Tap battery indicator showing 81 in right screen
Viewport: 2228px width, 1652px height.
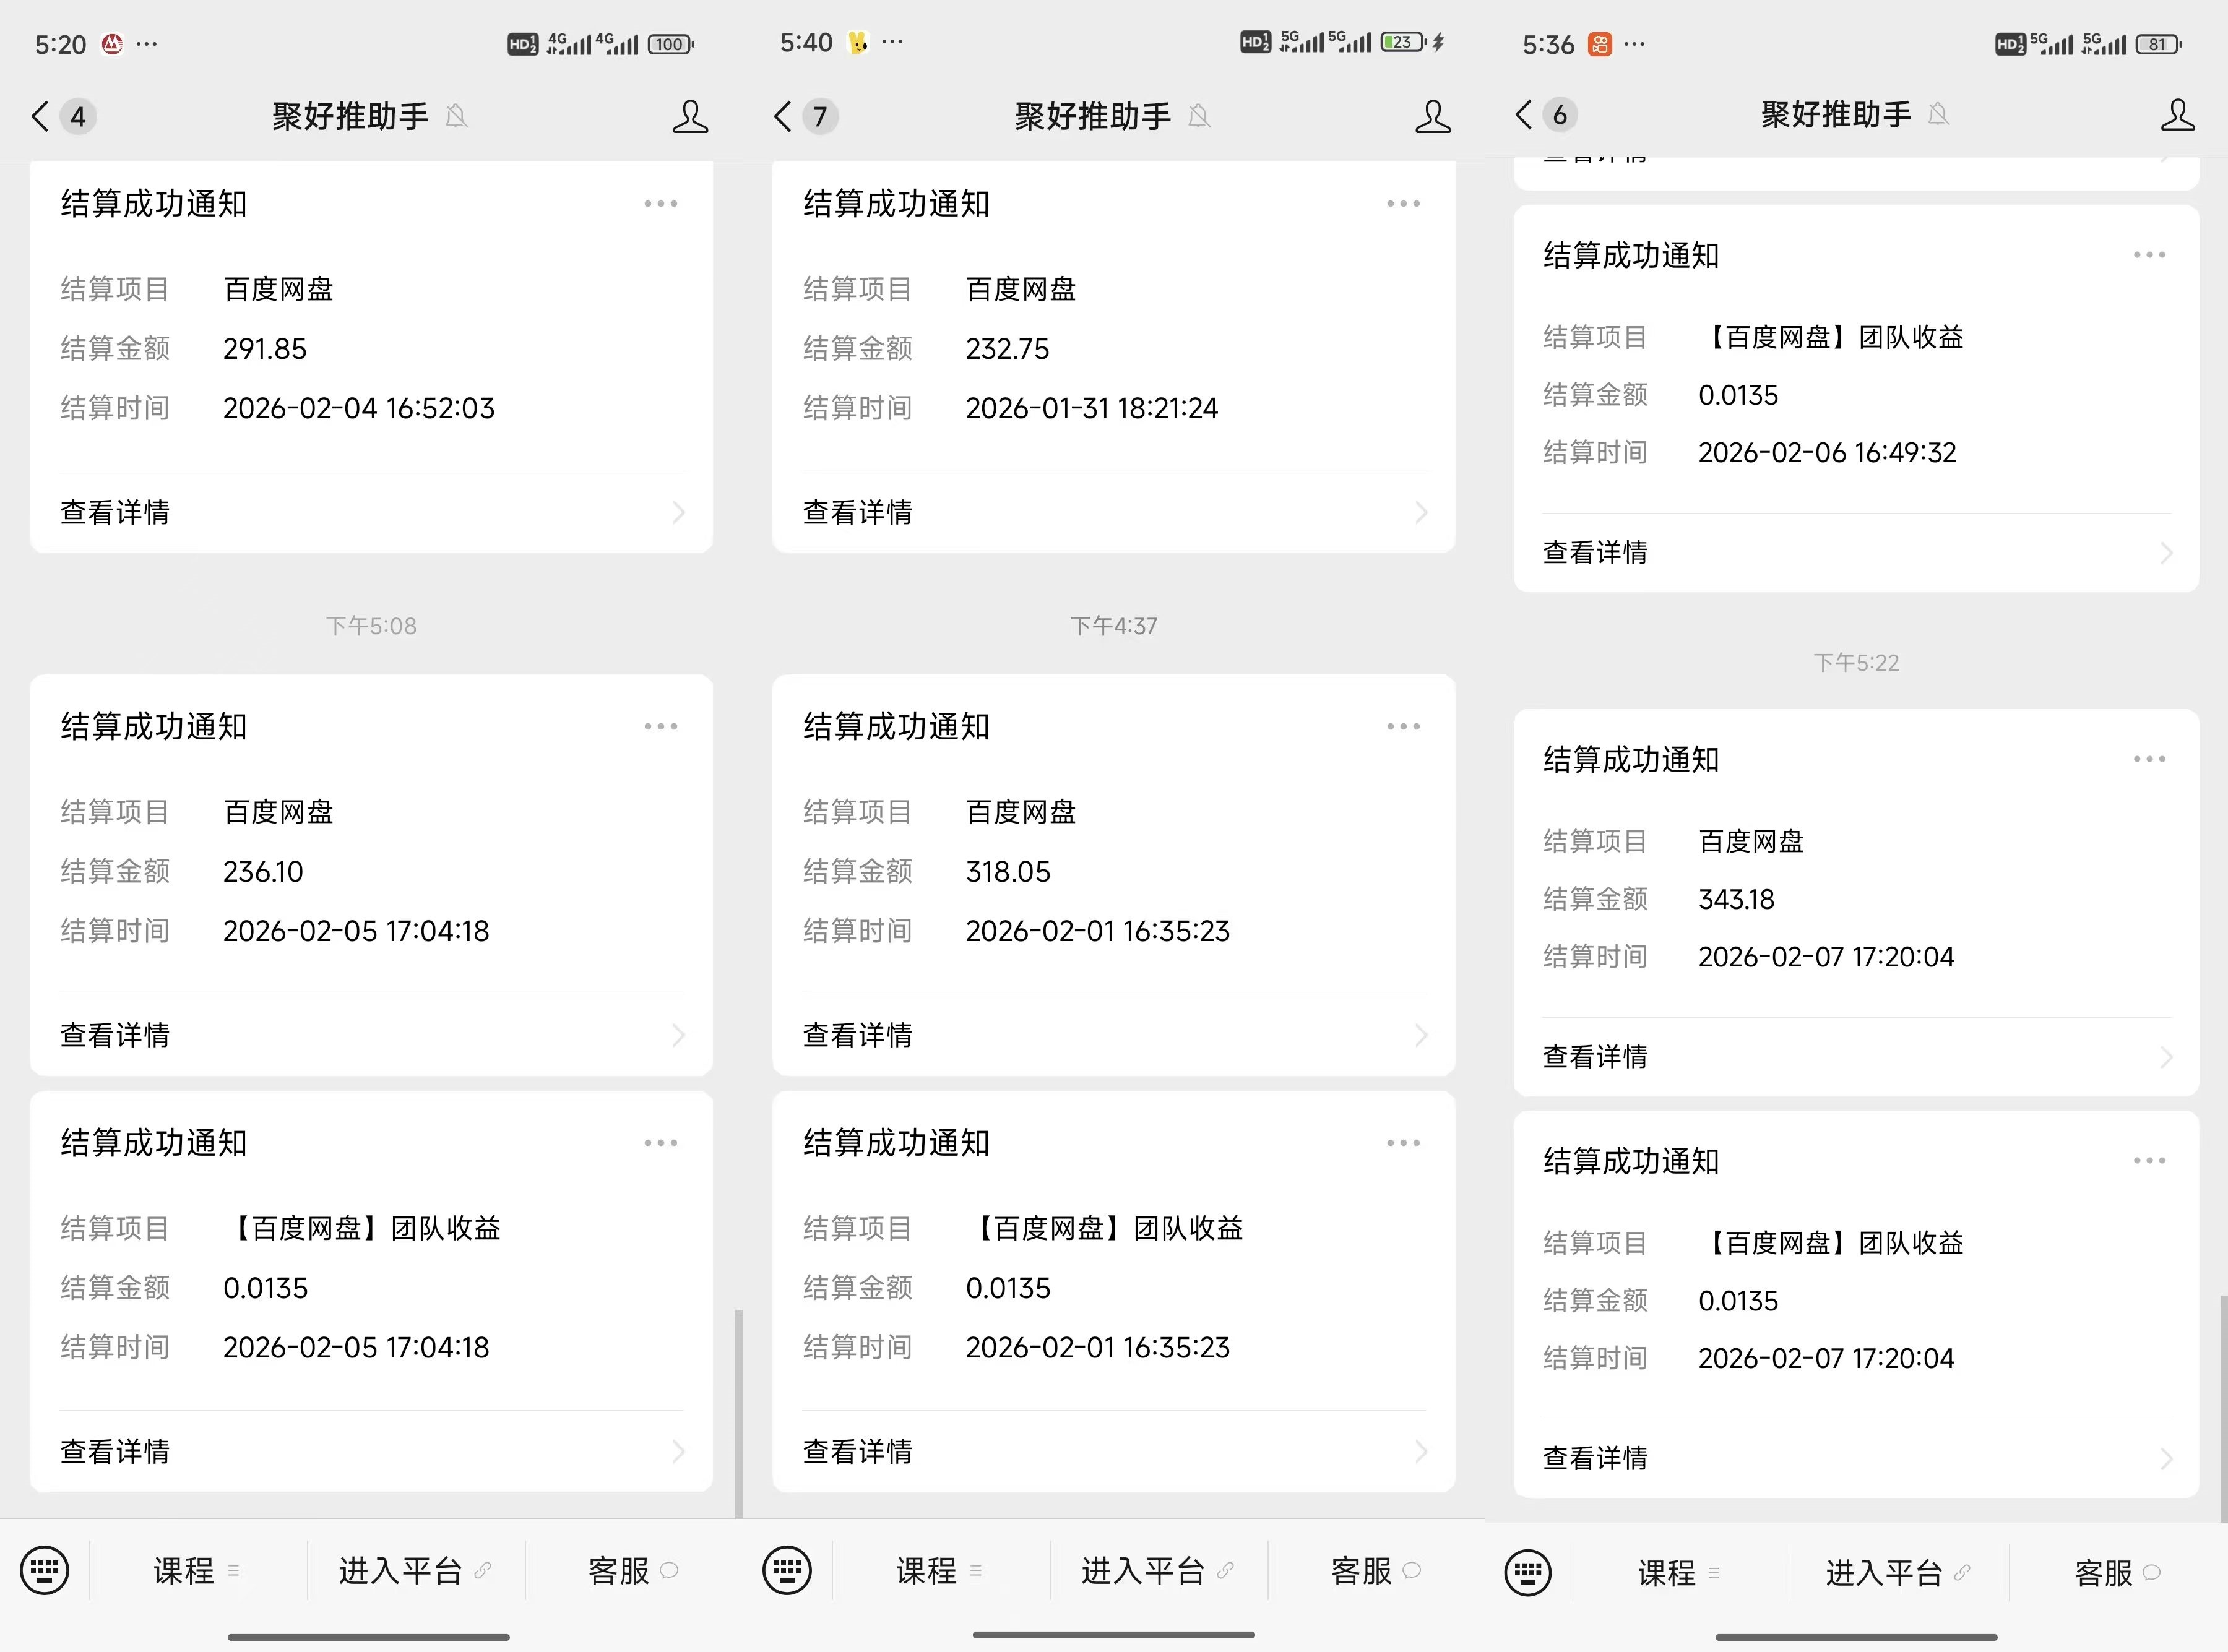point(2158,44)
